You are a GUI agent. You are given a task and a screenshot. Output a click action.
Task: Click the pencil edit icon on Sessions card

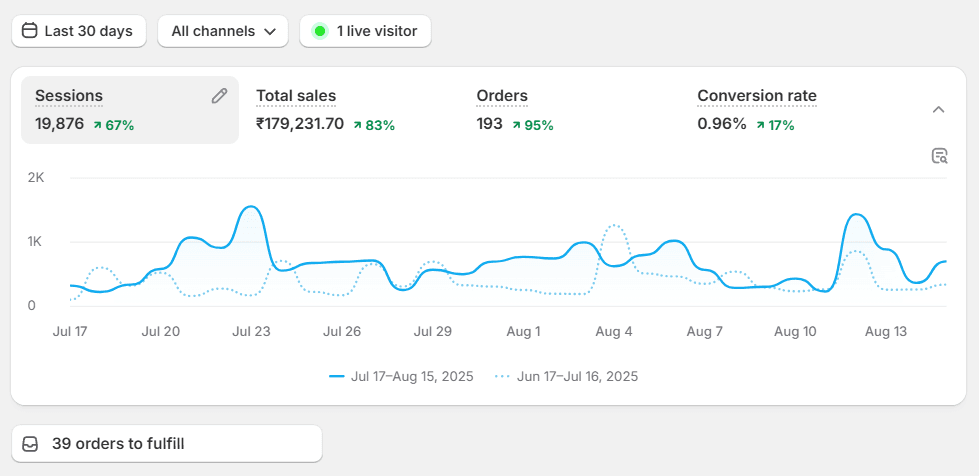pyautogui.click(x=219, y=96)
